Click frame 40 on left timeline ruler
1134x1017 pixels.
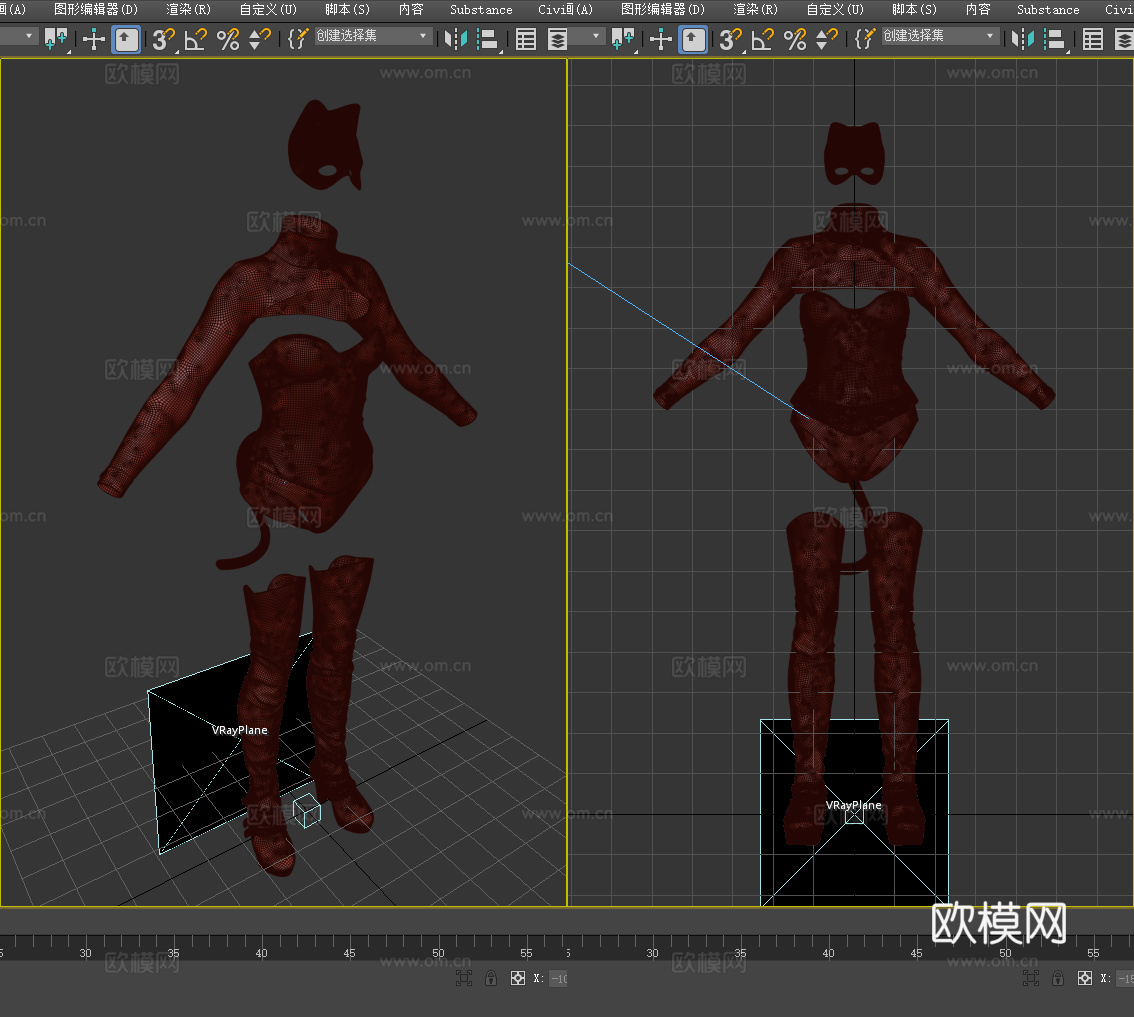click(x=261, y=953)
